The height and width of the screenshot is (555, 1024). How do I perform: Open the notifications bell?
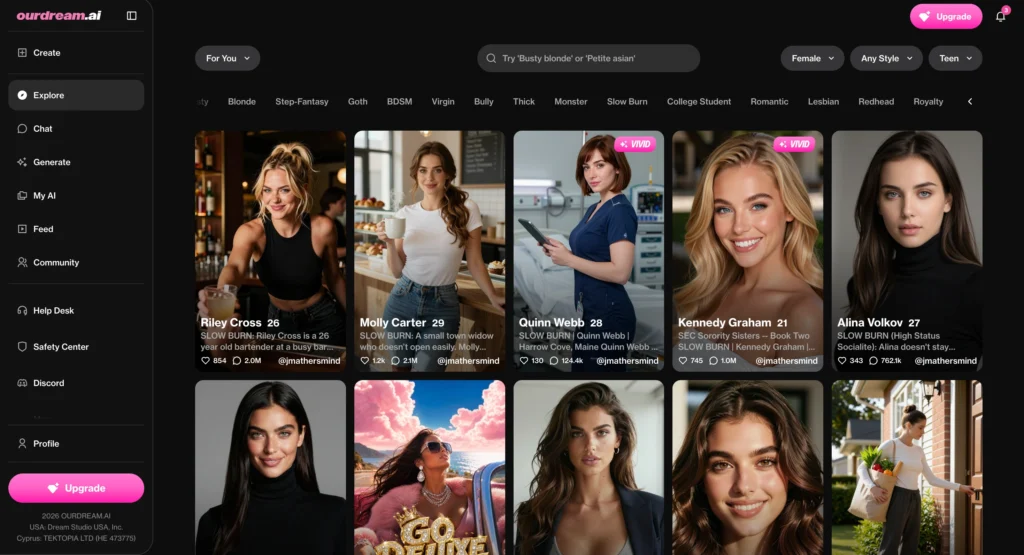click(x=1000, y=16)
